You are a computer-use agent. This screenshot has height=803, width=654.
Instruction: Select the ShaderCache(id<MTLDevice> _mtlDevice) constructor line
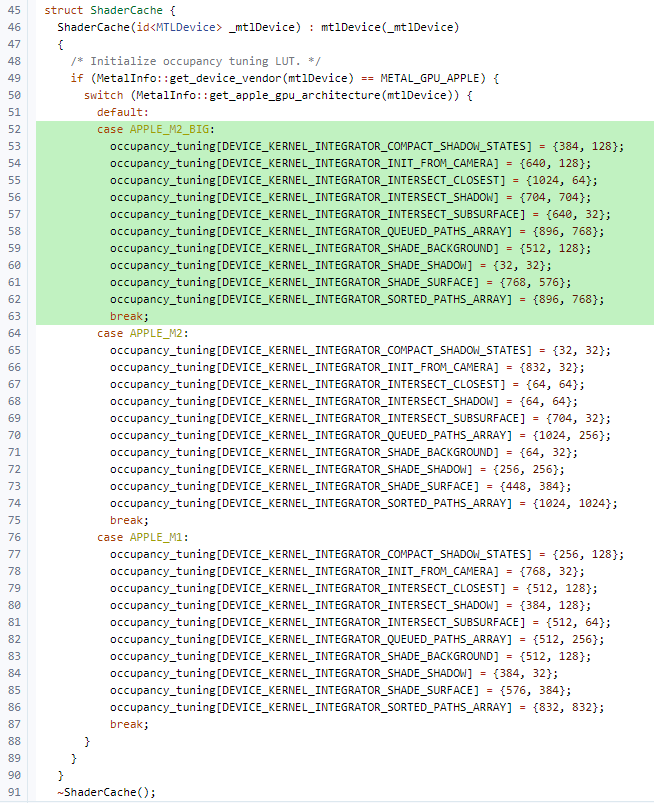click(x=258, y=27)
